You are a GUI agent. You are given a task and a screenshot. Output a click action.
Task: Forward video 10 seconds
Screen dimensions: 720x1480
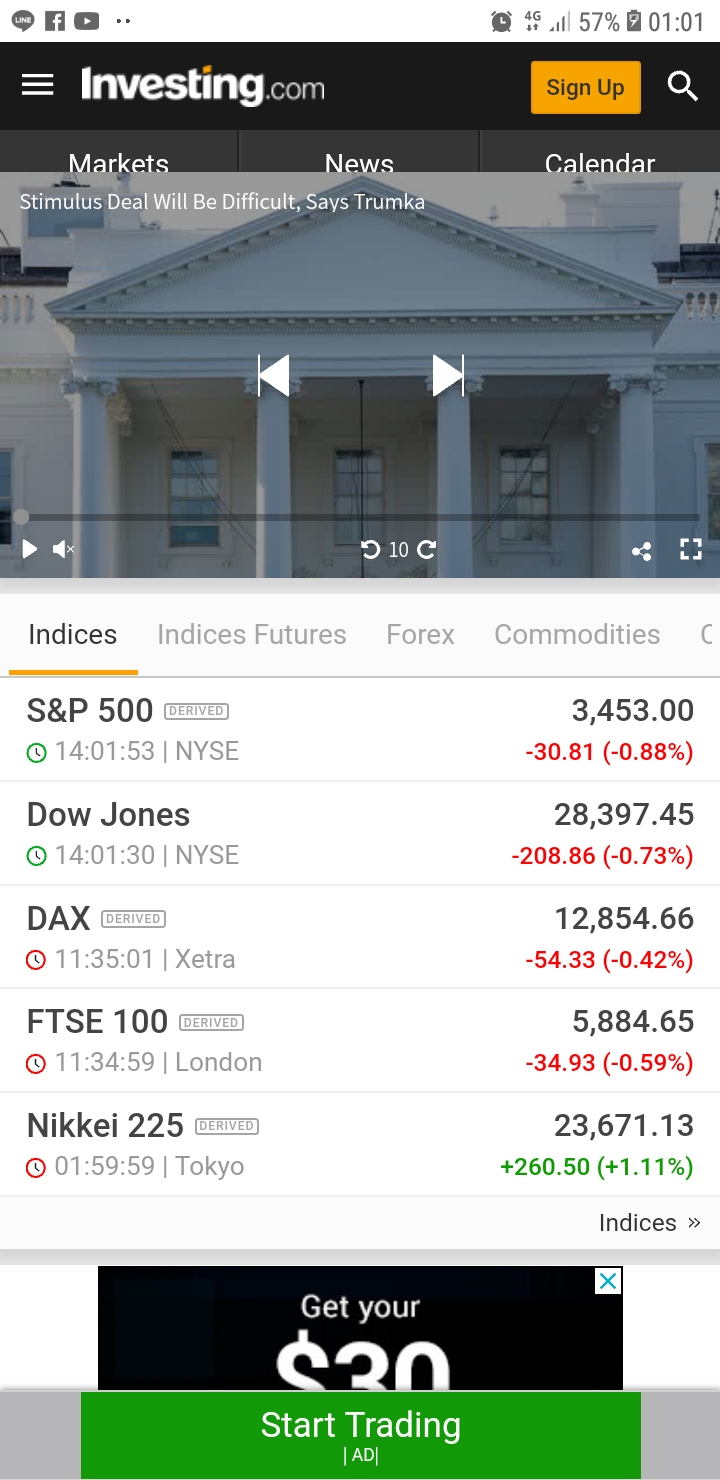427,549
